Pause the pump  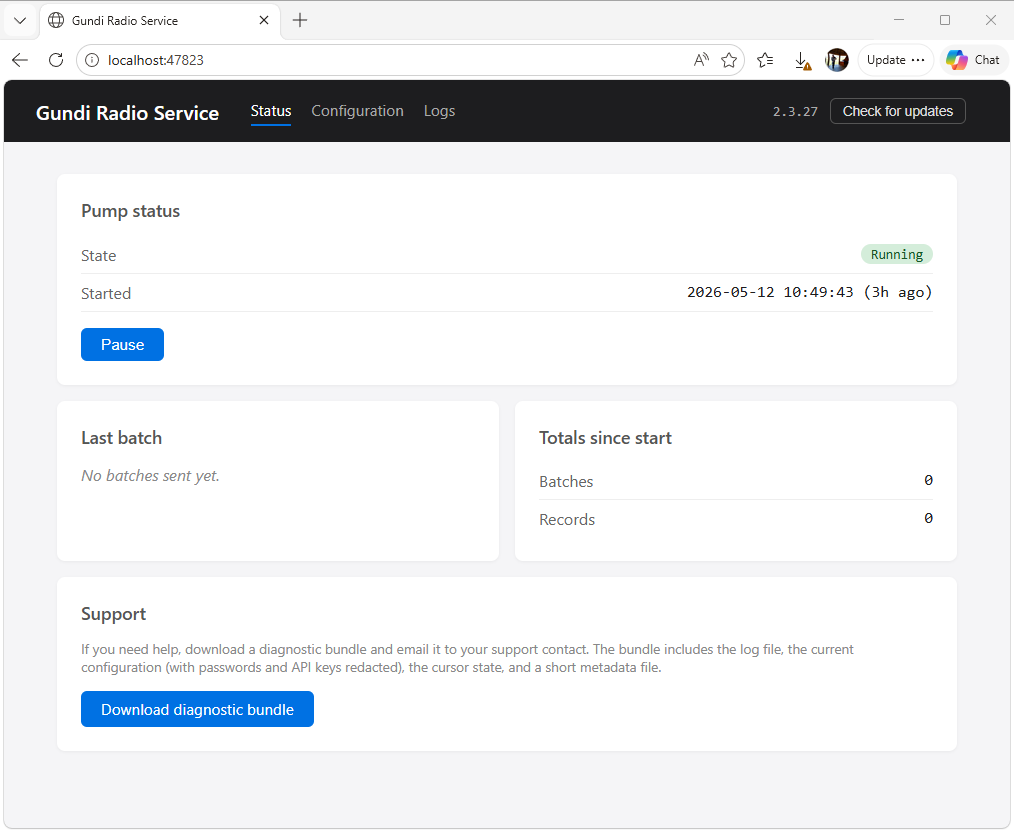(x=122, y=345)
